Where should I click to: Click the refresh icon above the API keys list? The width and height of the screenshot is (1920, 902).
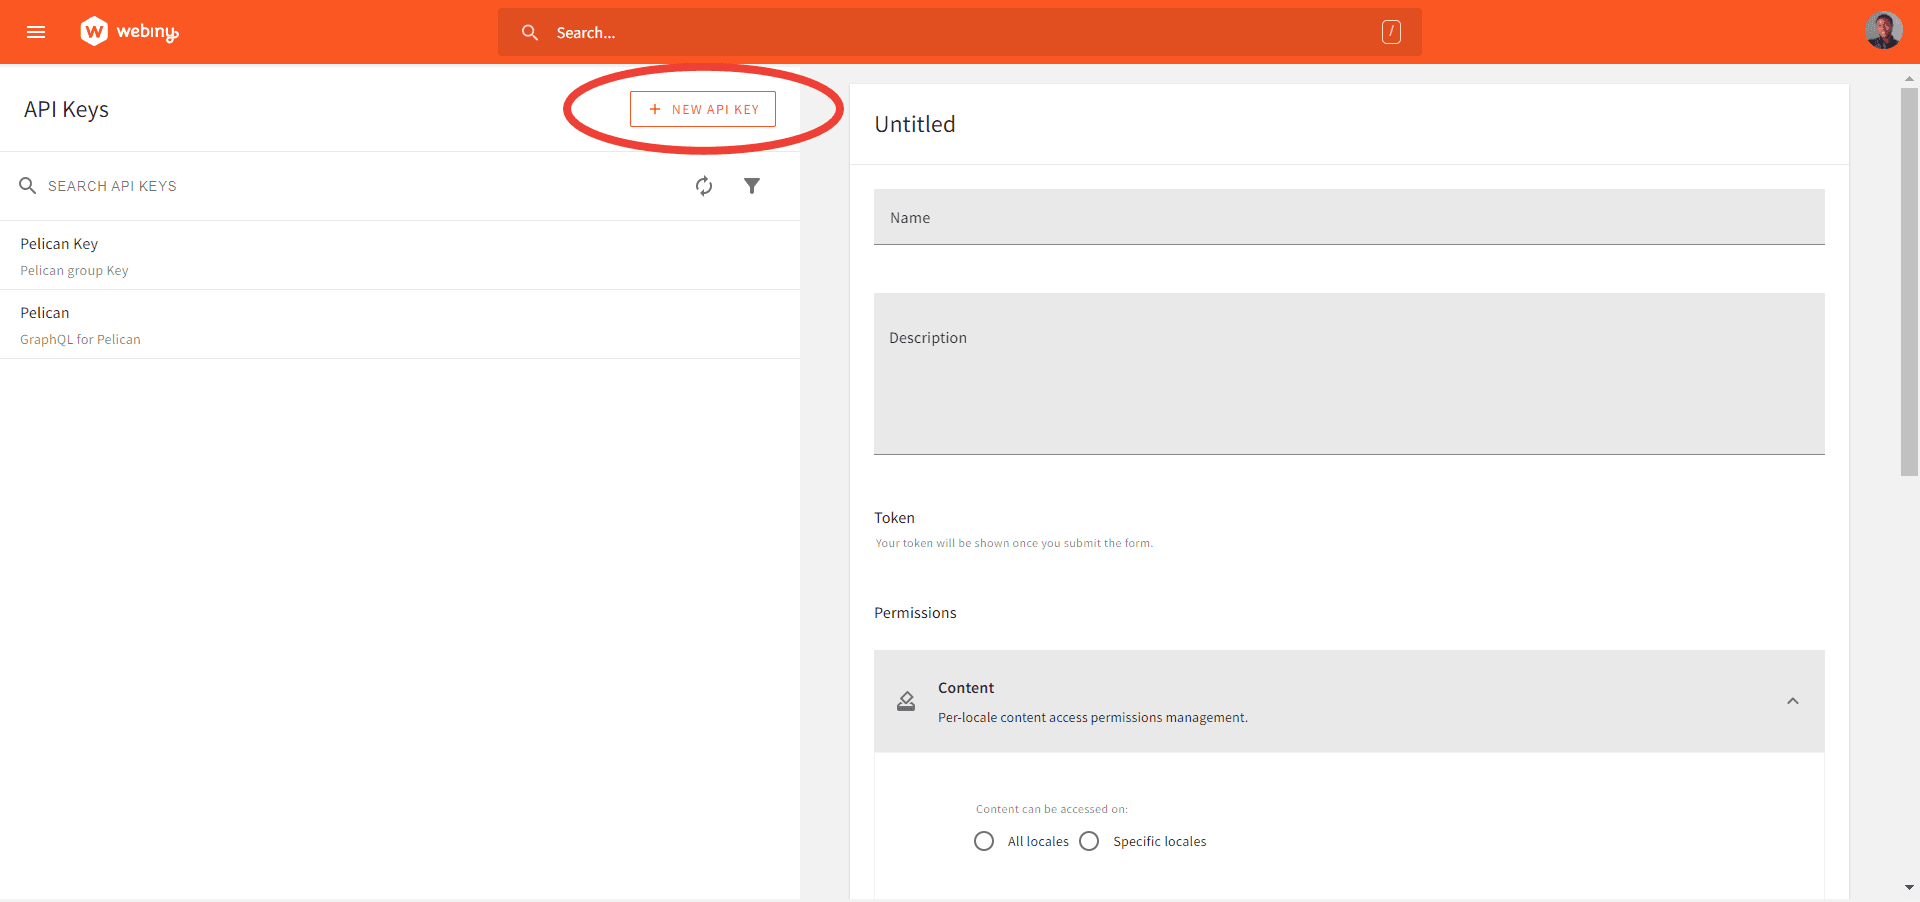coord(705,186)
